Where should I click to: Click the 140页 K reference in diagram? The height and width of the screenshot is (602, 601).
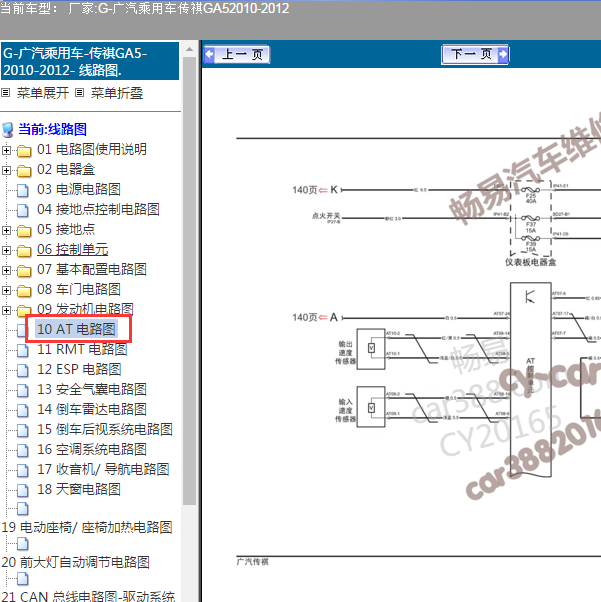click(315, 190)
